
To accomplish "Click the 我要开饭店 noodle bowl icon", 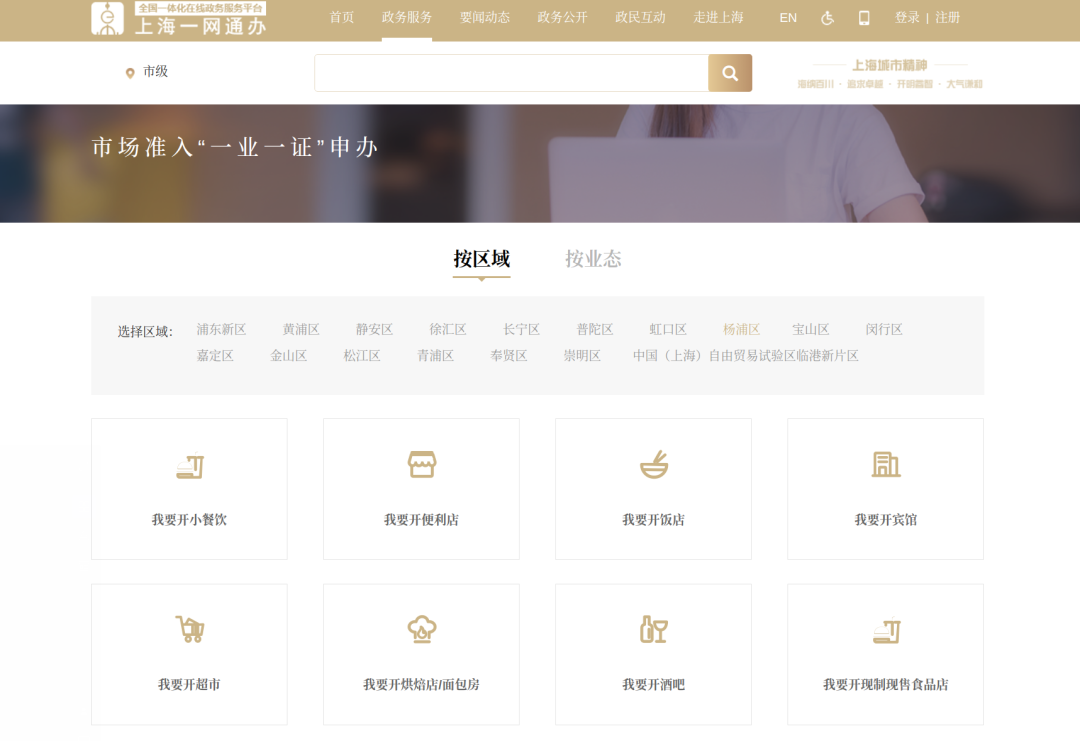I will pyautogui.click(x=653, y=465).
